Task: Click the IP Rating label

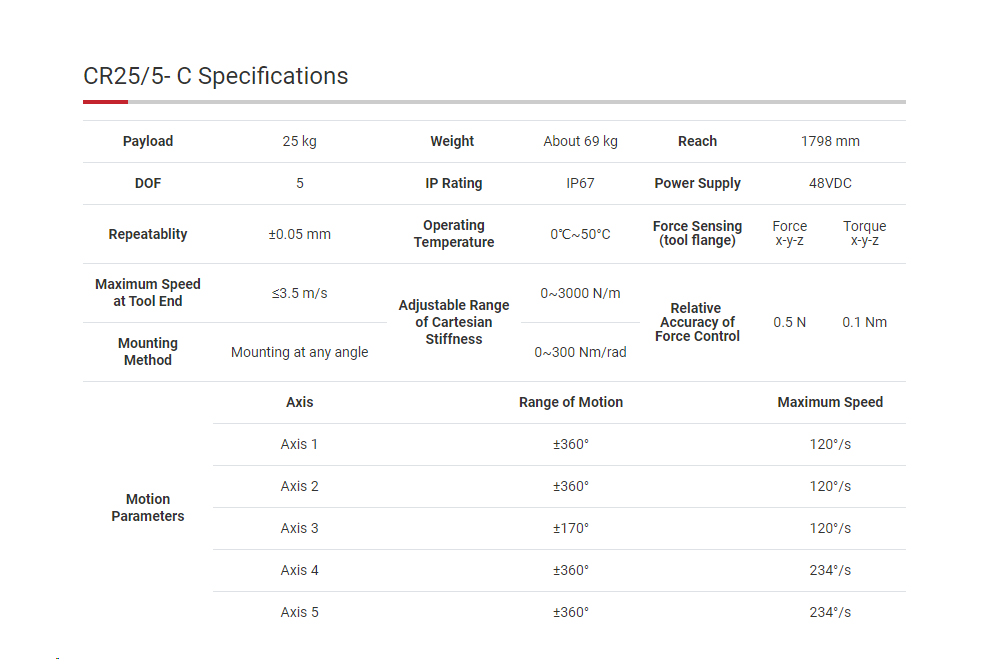Action: pyautogui.click(x=453, y=184)
